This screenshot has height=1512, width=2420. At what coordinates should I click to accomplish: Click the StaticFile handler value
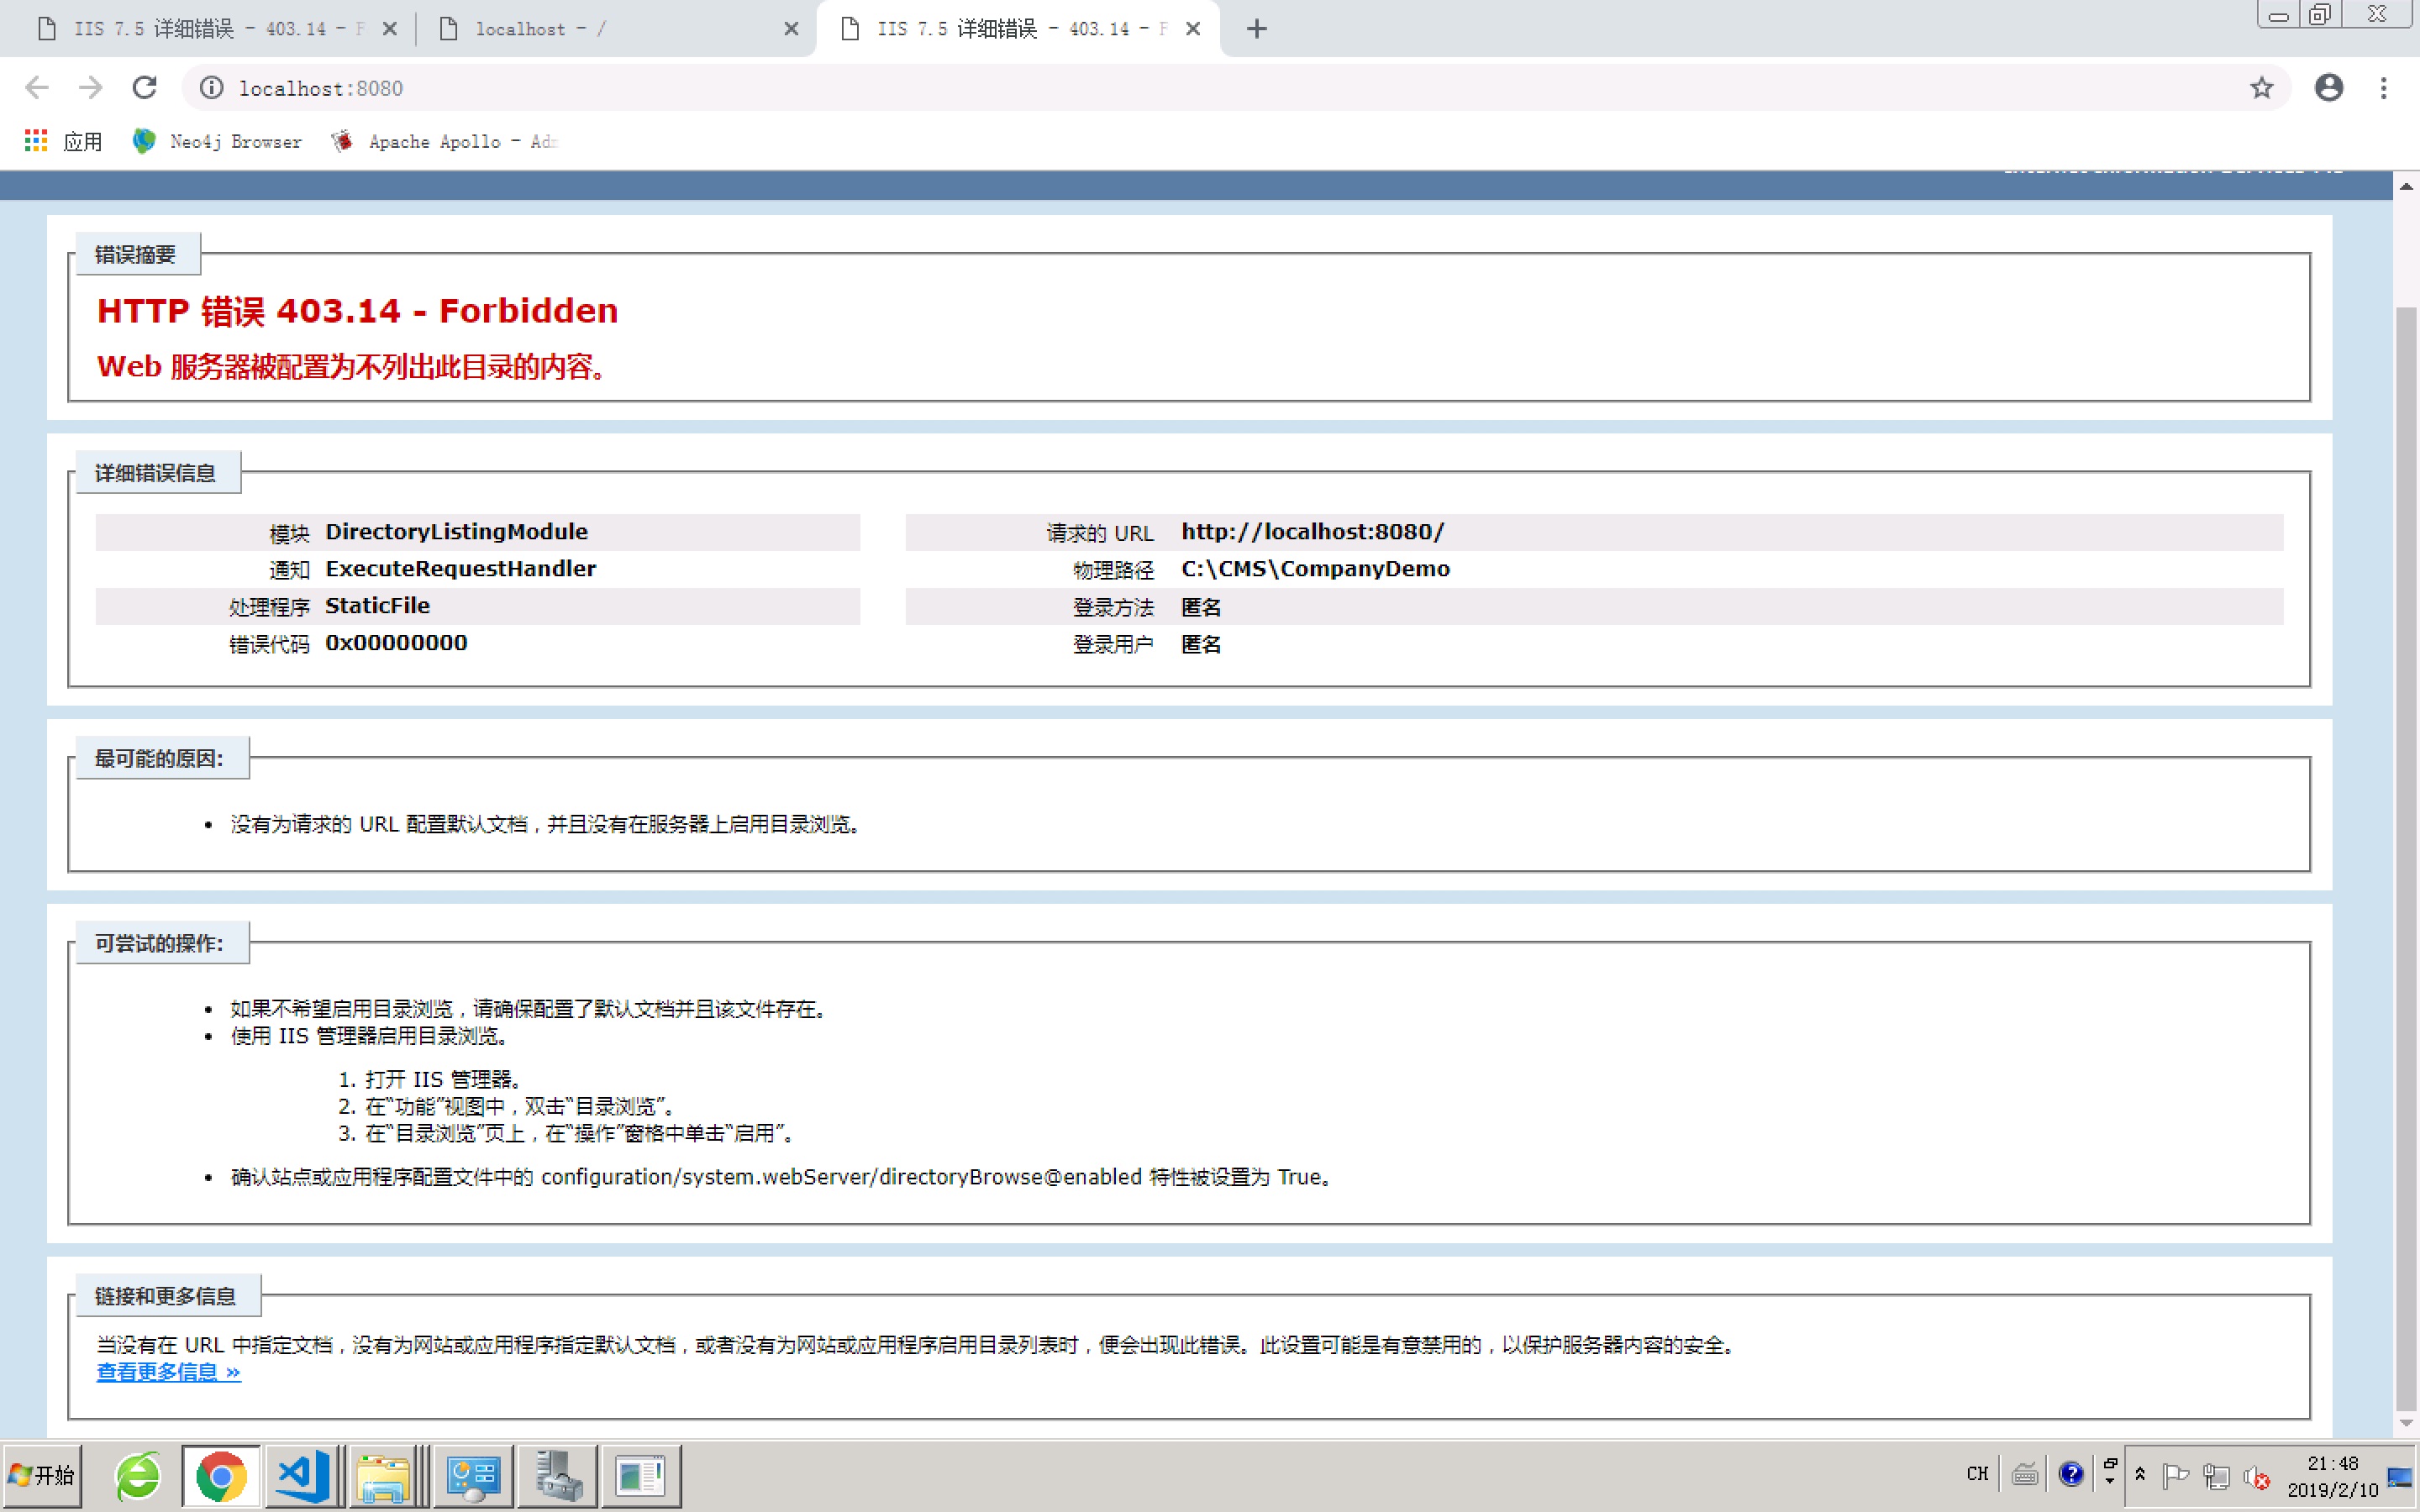(x=377, y=606)
